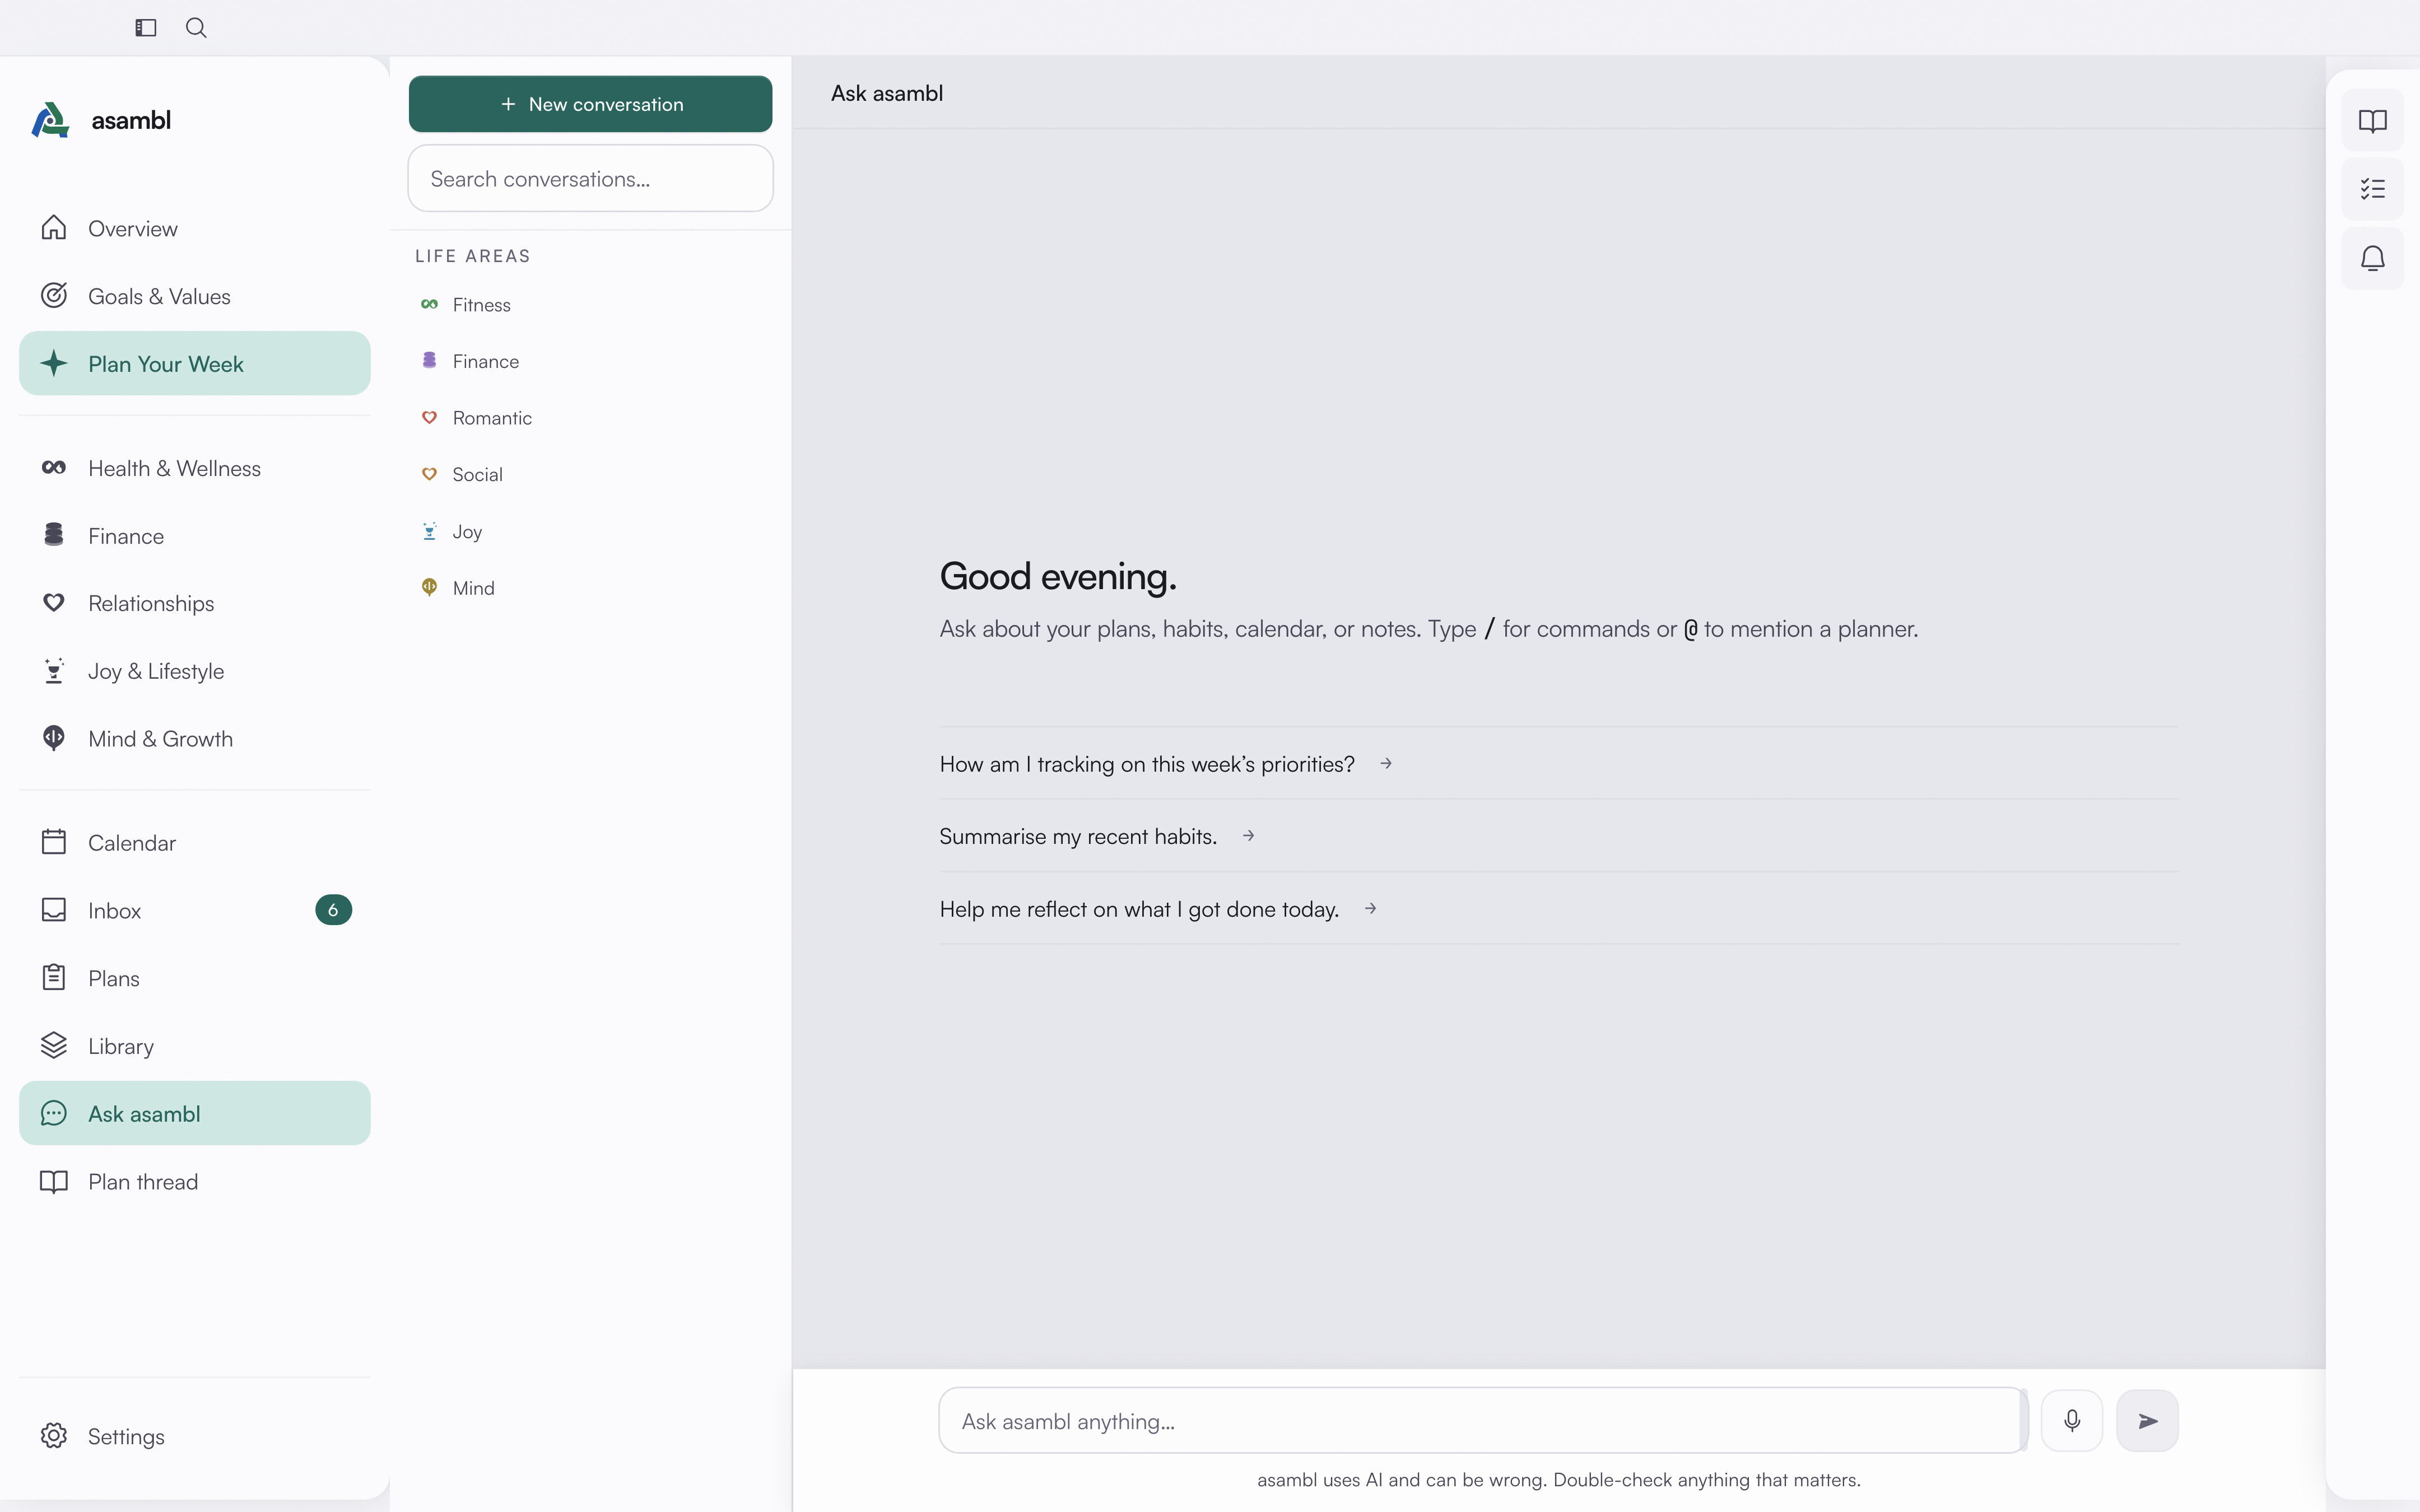
Task: Open the top bar search icon
Action: pyautogui.click(x=196, y=28)
